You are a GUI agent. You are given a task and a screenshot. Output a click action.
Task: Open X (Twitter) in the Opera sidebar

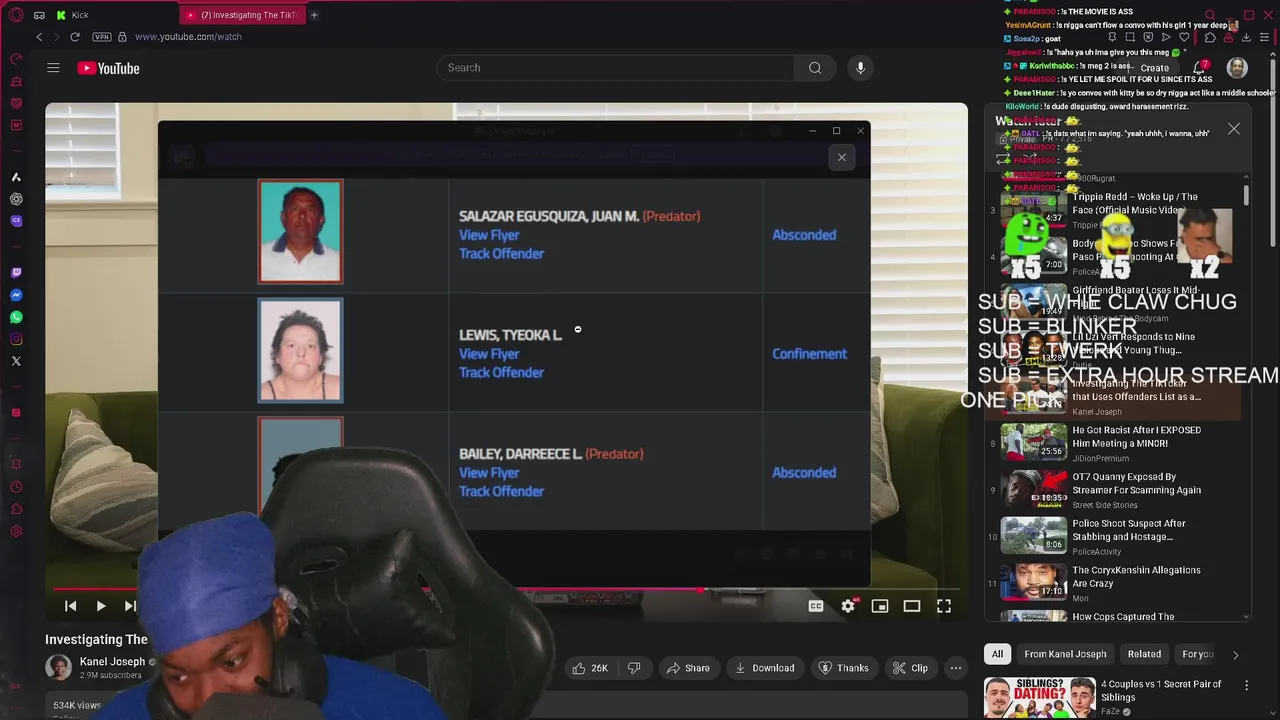pos(16,361)
